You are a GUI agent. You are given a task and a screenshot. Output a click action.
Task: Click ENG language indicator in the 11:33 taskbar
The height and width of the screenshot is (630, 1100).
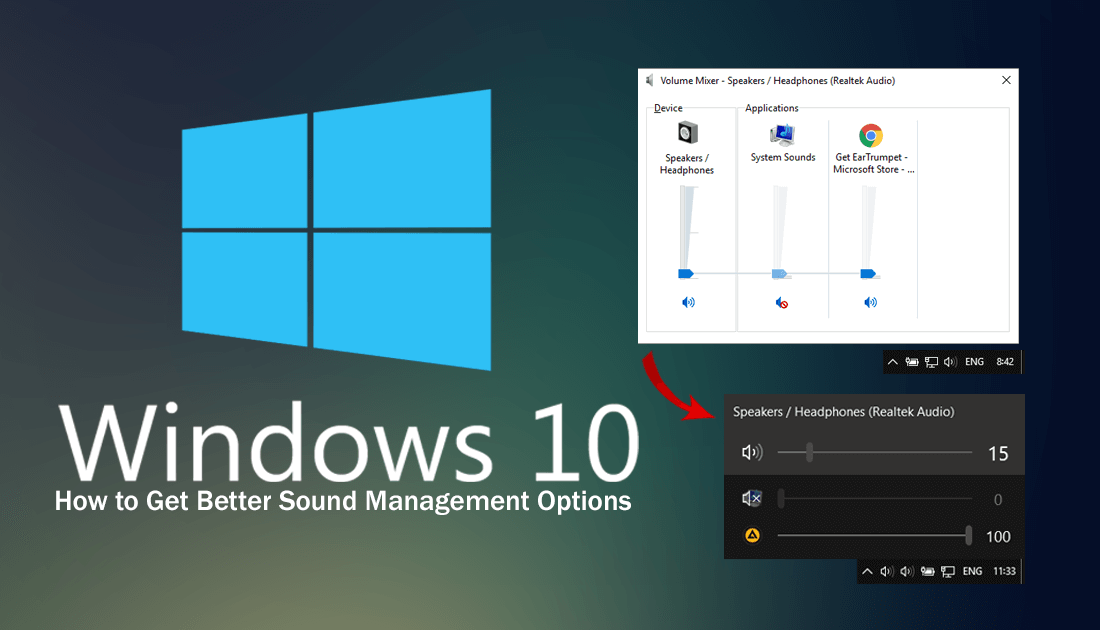pos(972,571)
